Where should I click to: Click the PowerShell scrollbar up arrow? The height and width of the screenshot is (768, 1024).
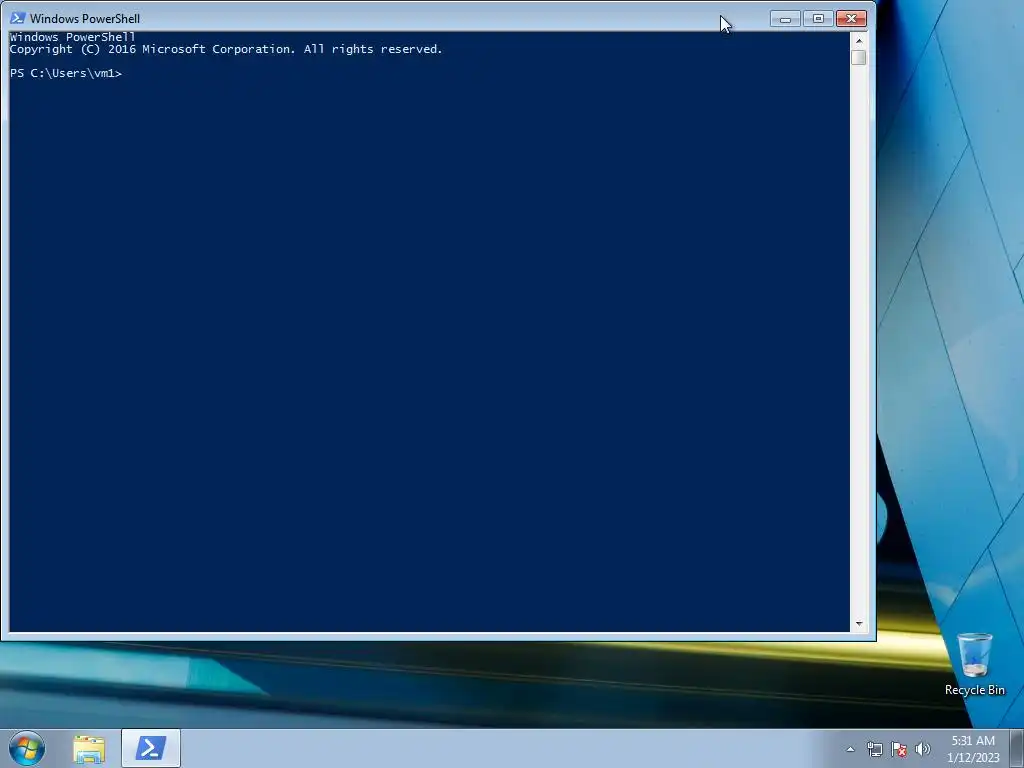point(859,40)
